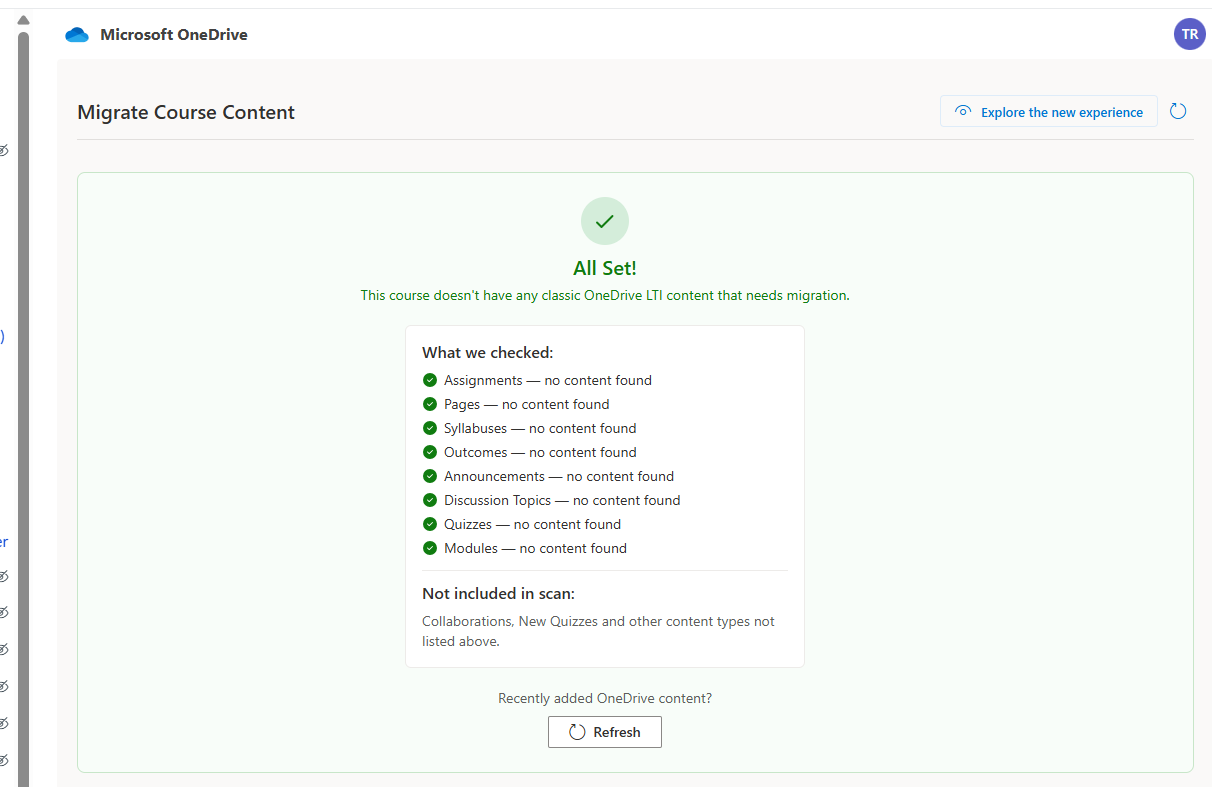Click the no classic OneDrive LTI content message
This screenshot has width=1212, height=787.
[x=605, y=295]
